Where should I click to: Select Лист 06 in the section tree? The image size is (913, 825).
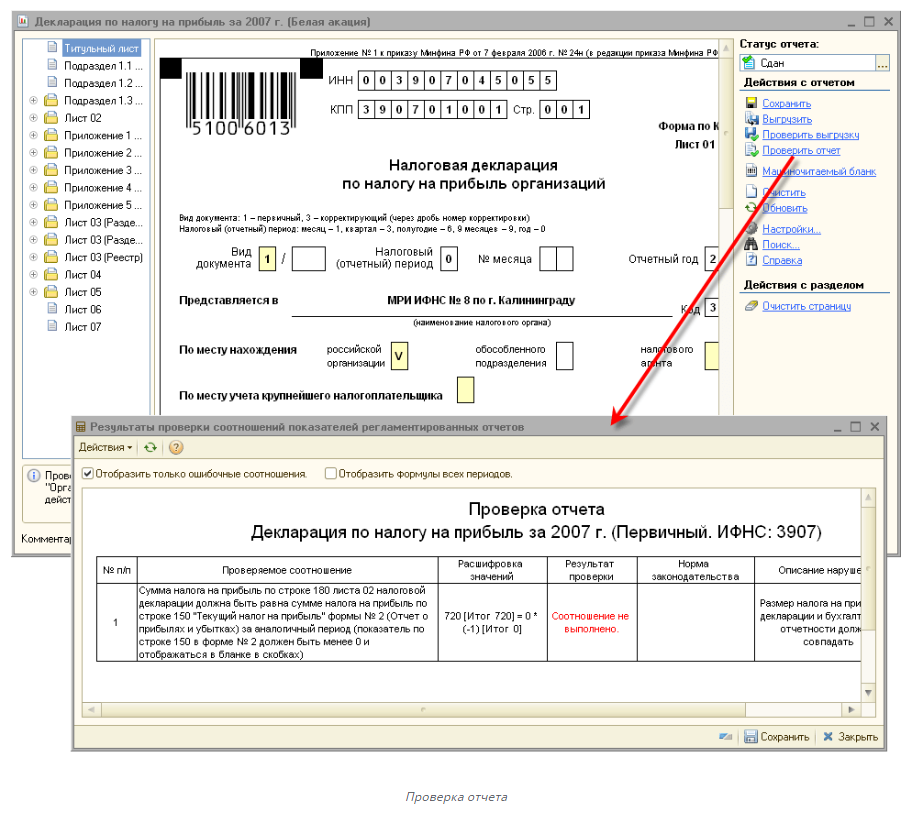[82, 309]
